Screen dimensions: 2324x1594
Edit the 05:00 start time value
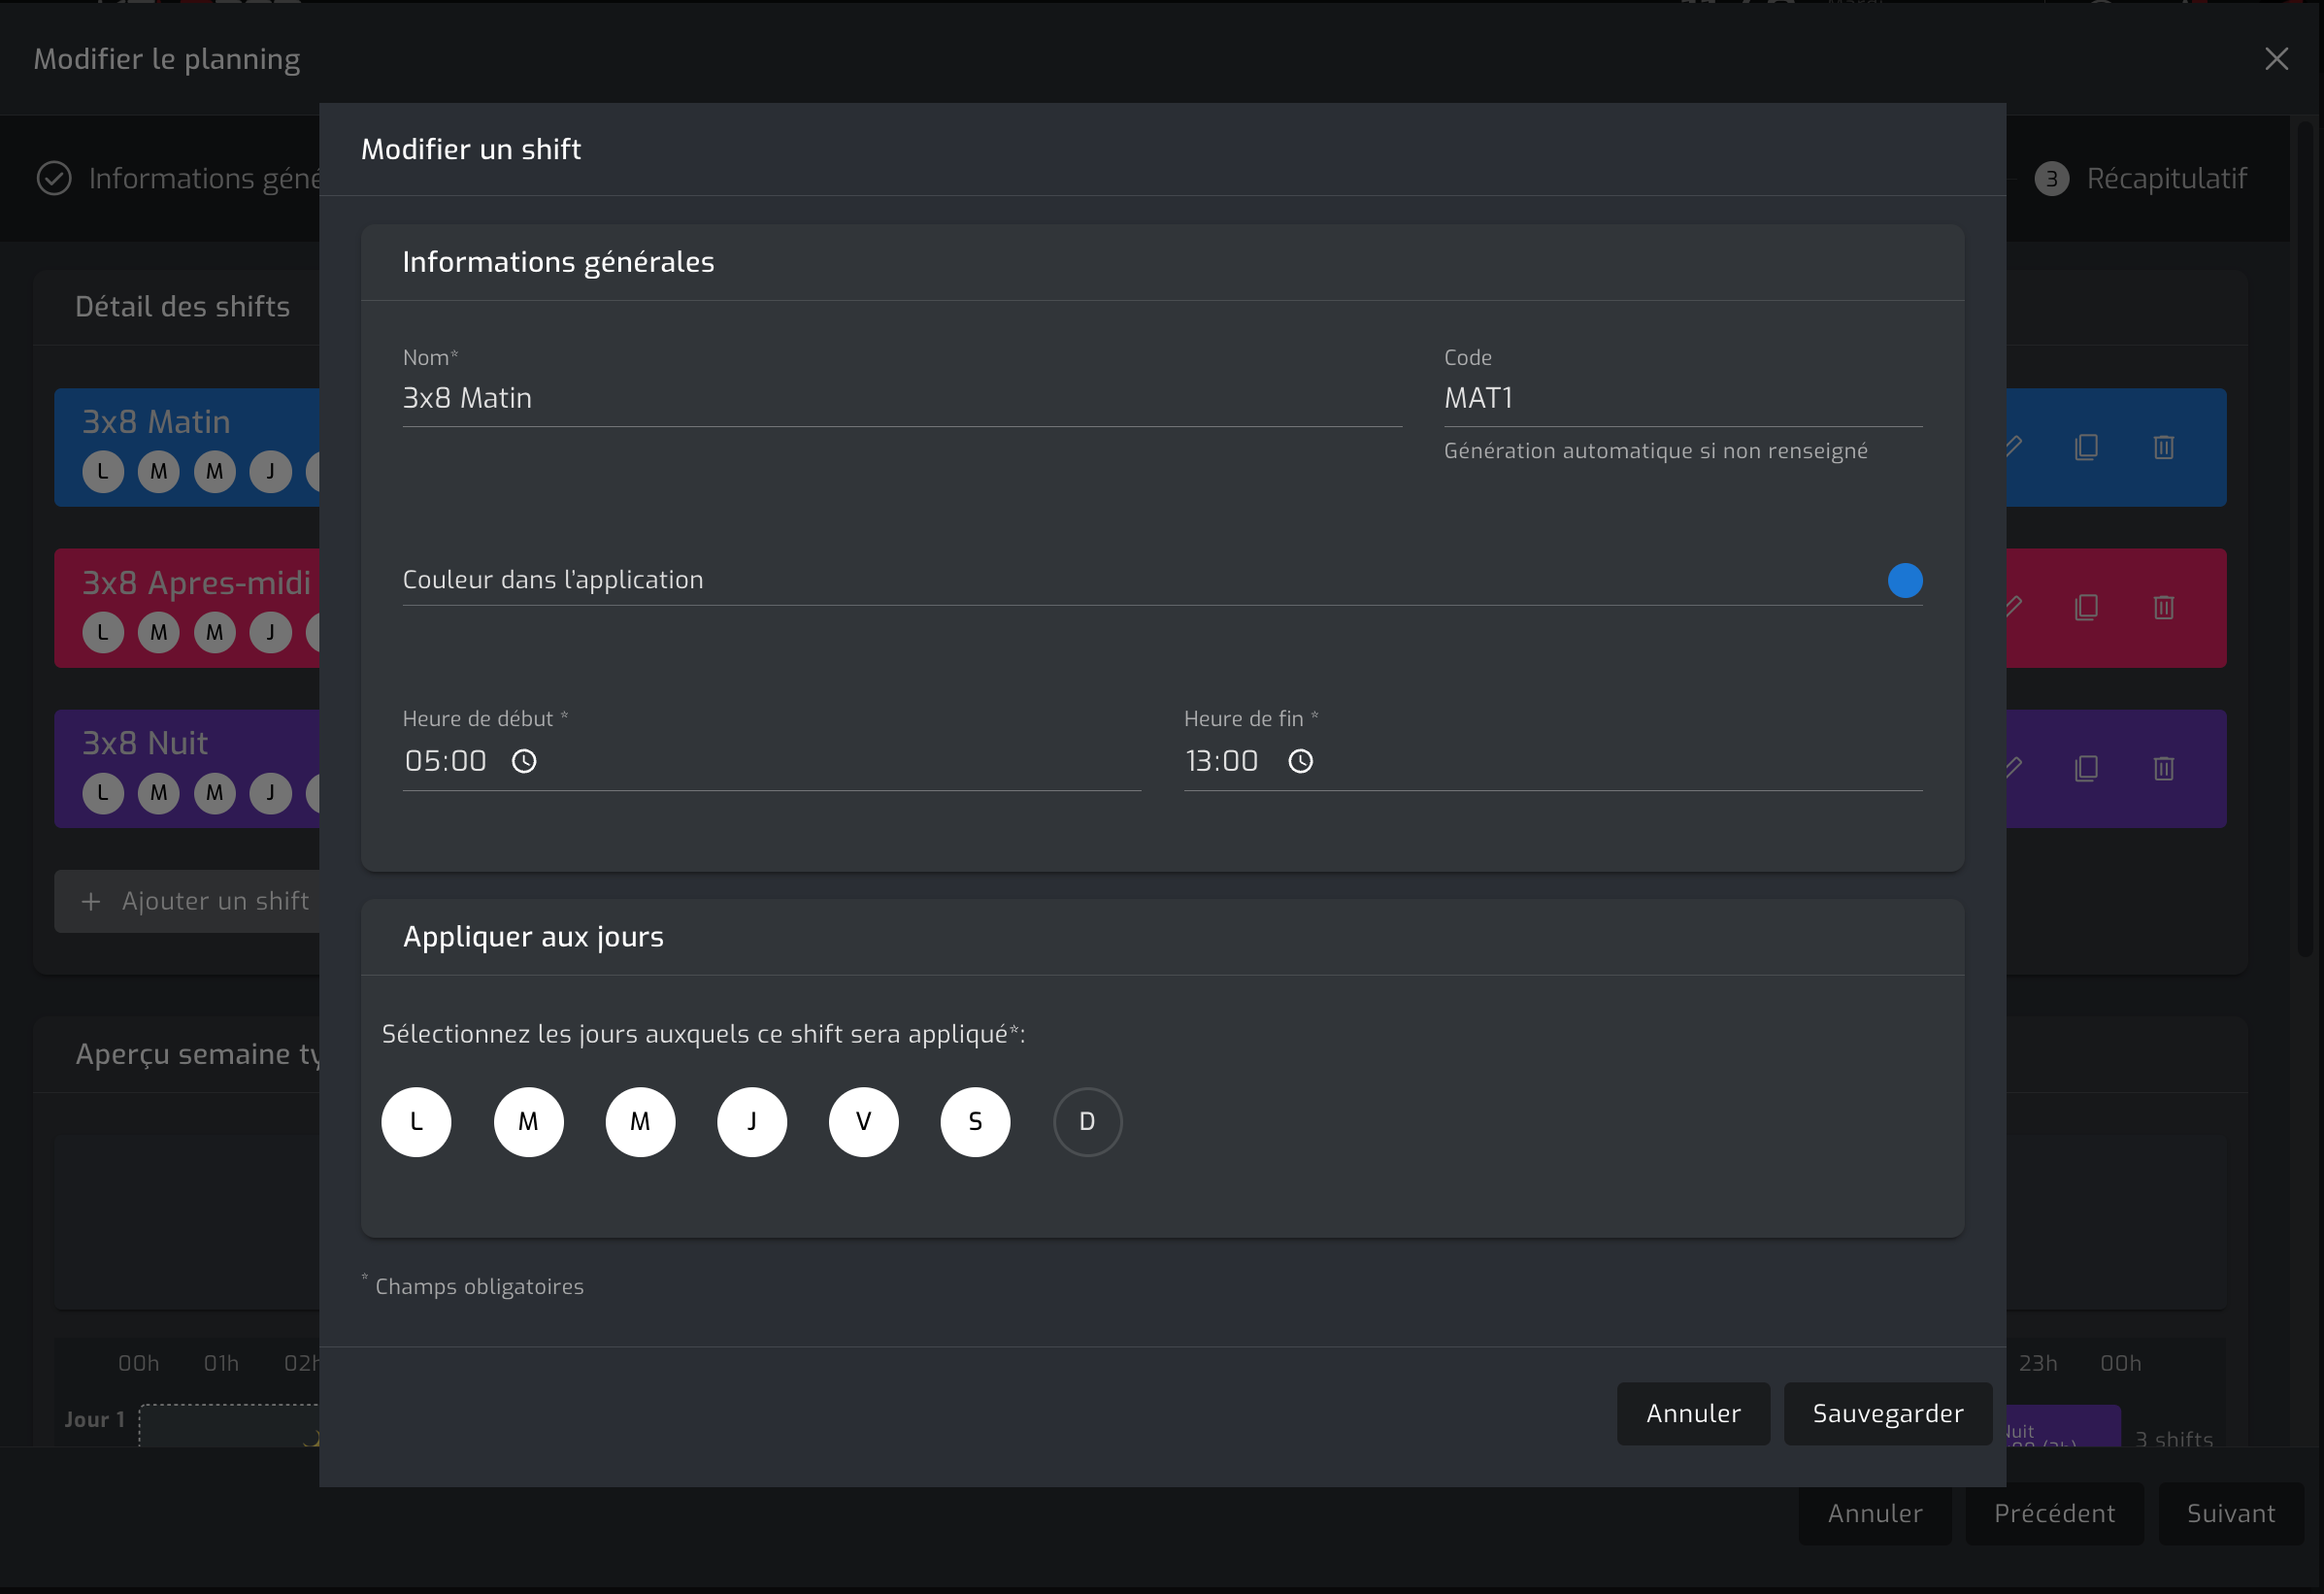pyautogui.click(x=446, y=761)
